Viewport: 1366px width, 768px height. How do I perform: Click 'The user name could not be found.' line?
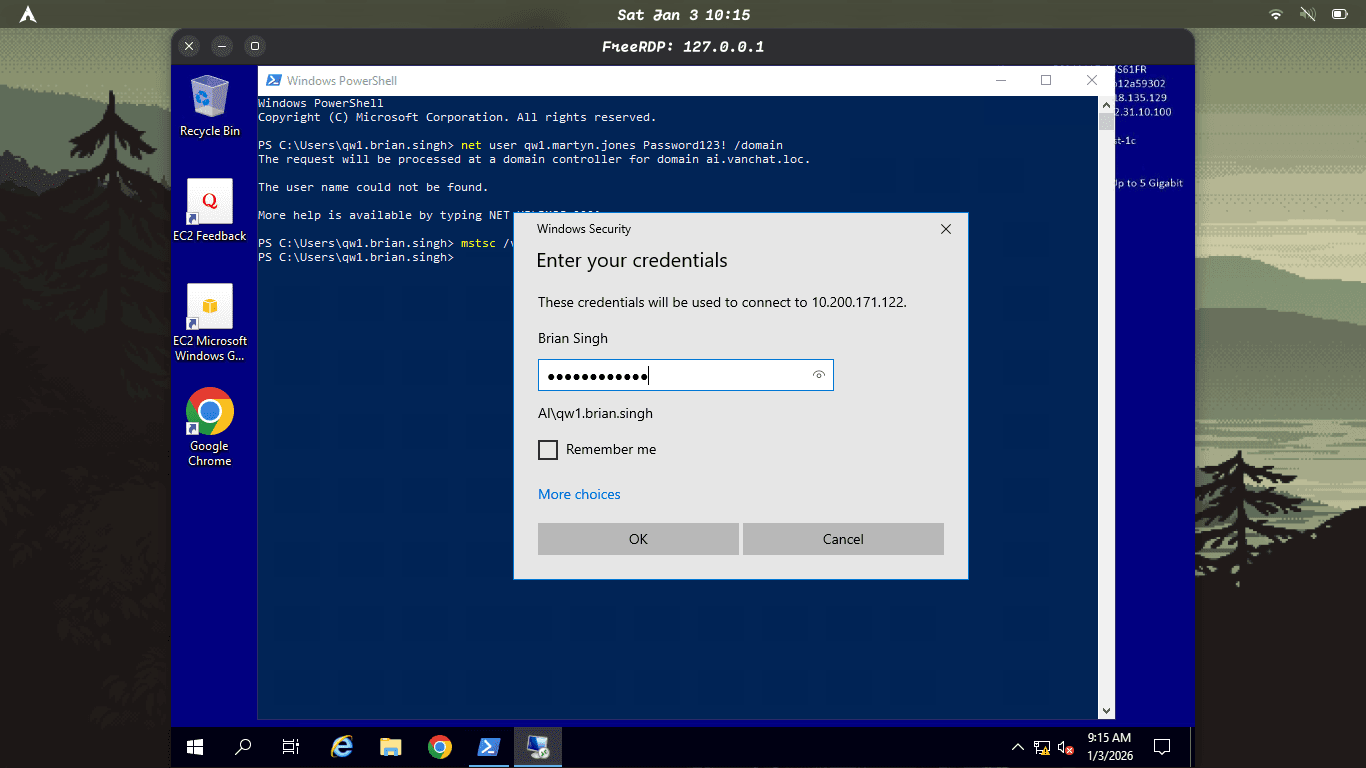pyautogui.click(x=373, y=187)
